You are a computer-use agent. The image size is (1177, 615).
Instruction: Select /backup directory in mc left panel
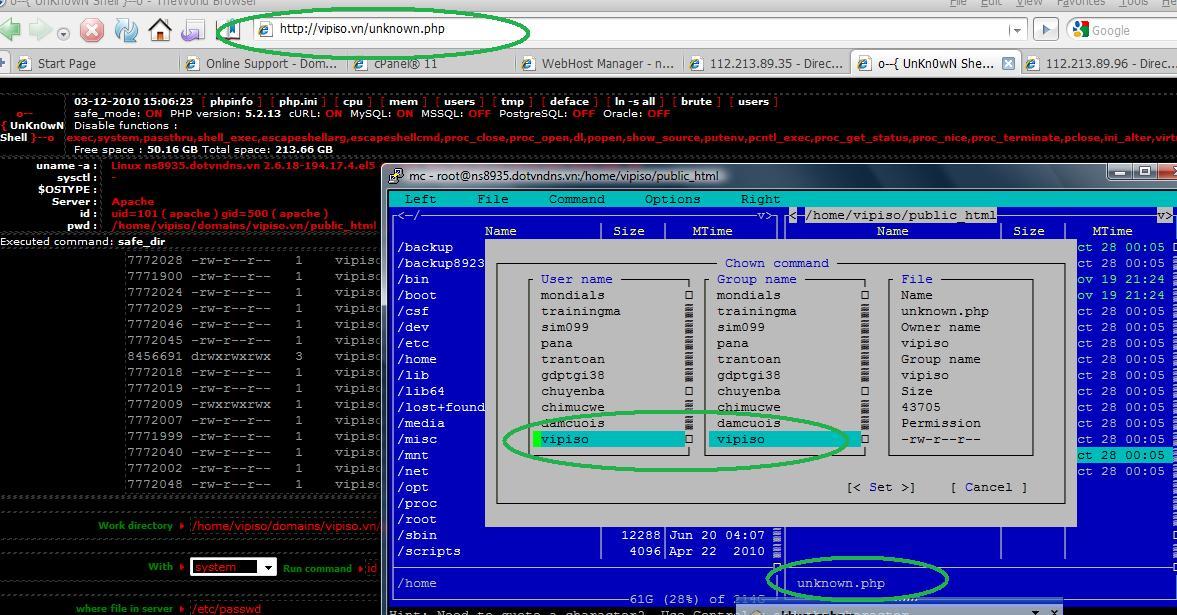[425, 247]
